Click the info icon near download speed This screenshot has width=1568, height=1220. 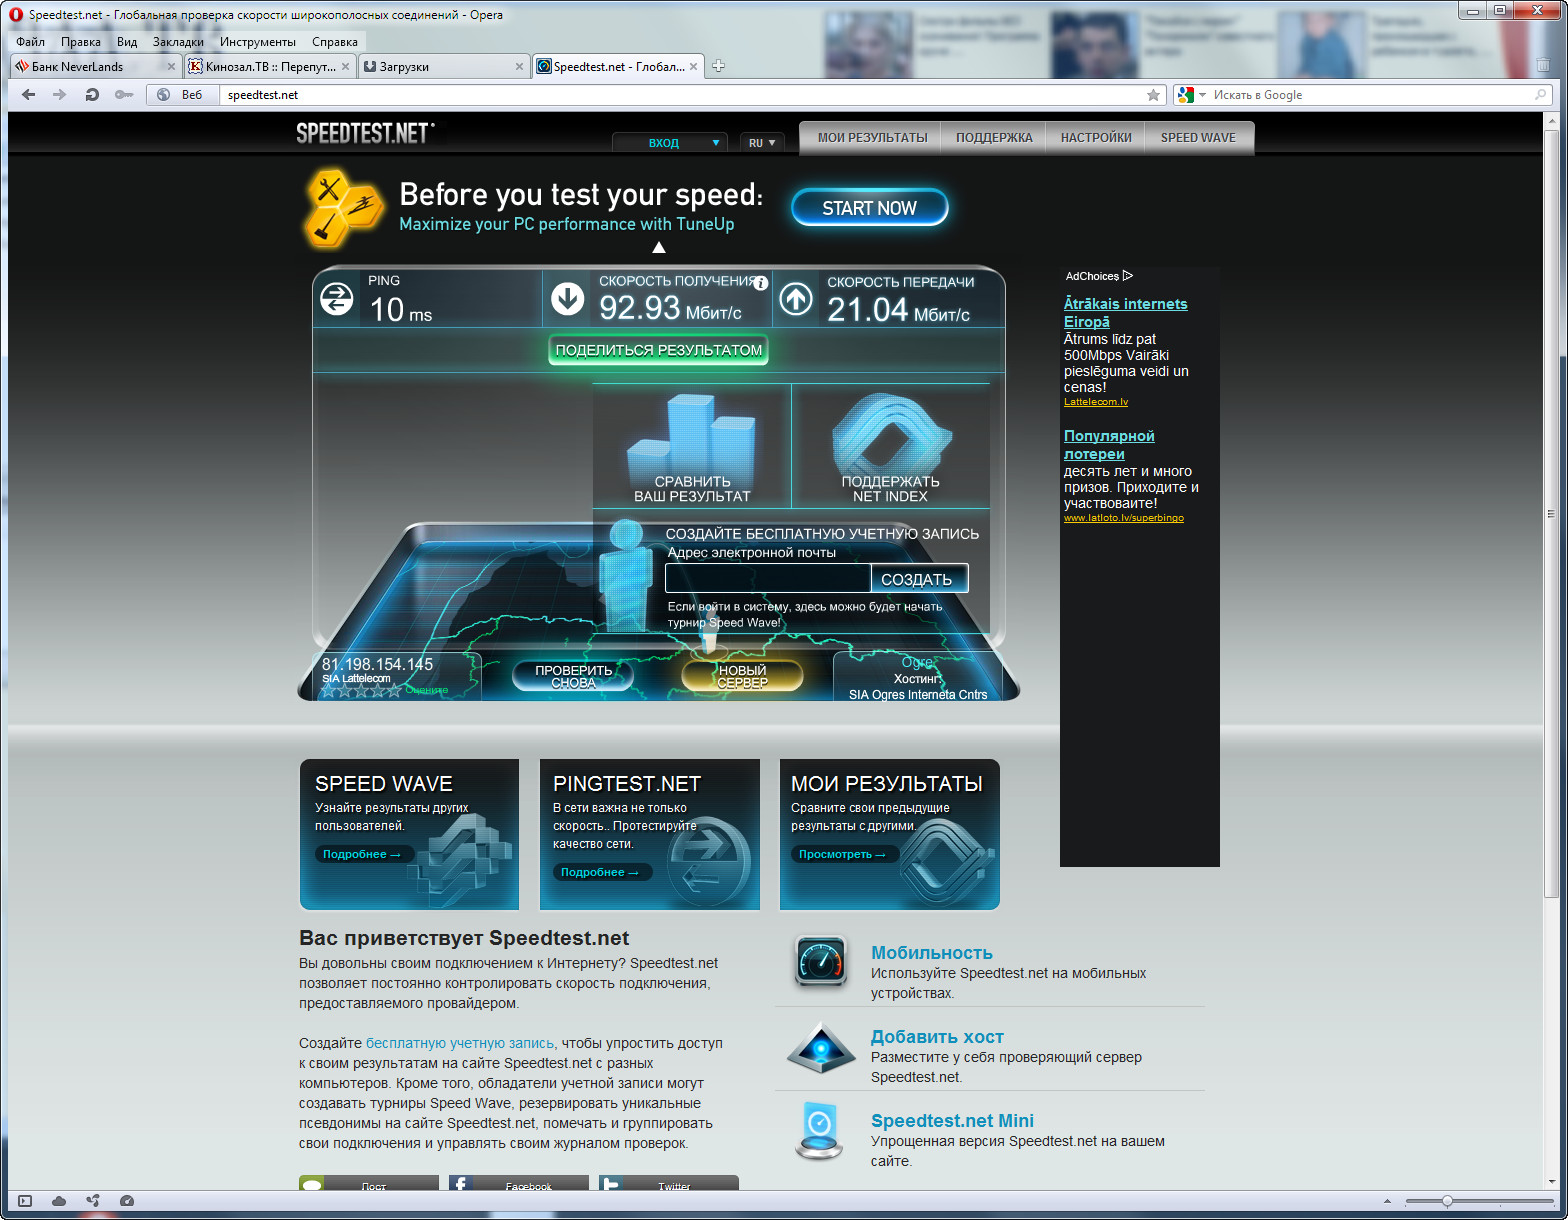click(x=761, y=283)
